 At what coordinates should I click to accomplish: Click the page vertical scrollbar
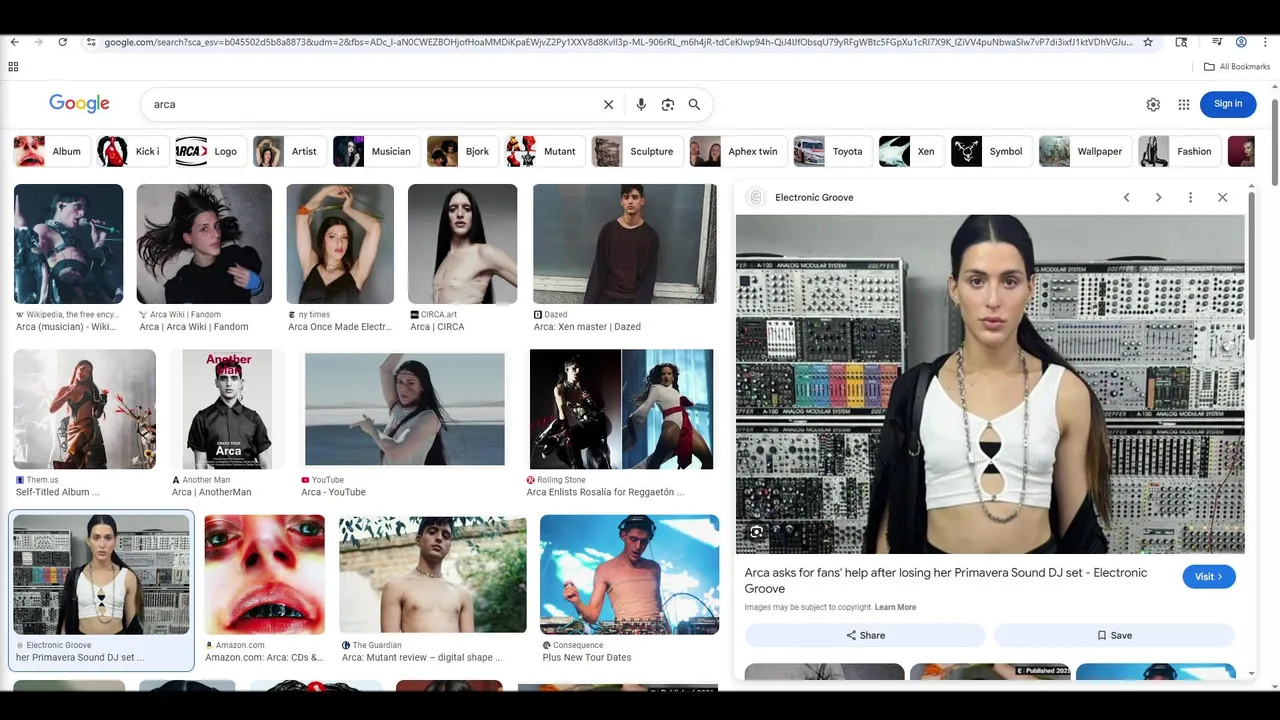click(1275, 140)
